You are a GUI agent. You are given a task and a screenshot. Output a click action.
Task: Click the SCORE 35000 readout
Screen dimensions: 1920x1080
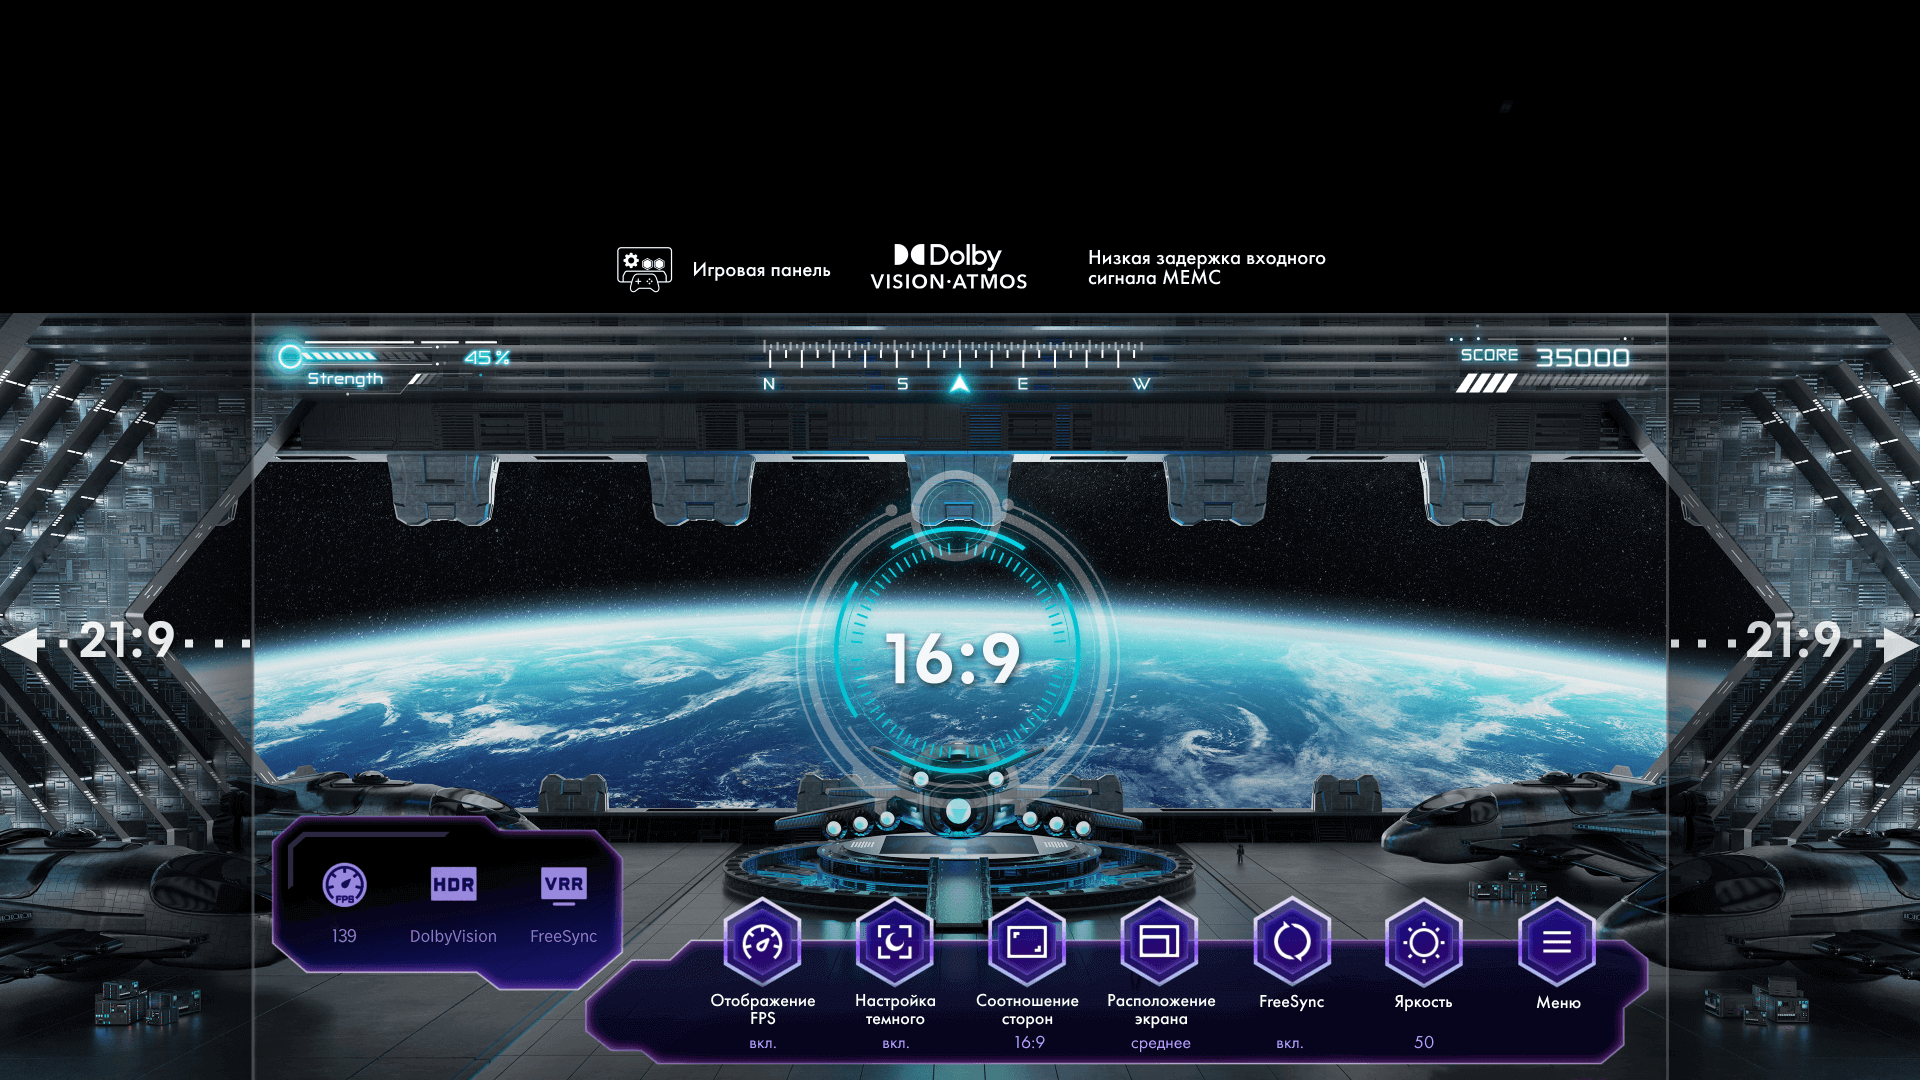[x=1545, y=357]
